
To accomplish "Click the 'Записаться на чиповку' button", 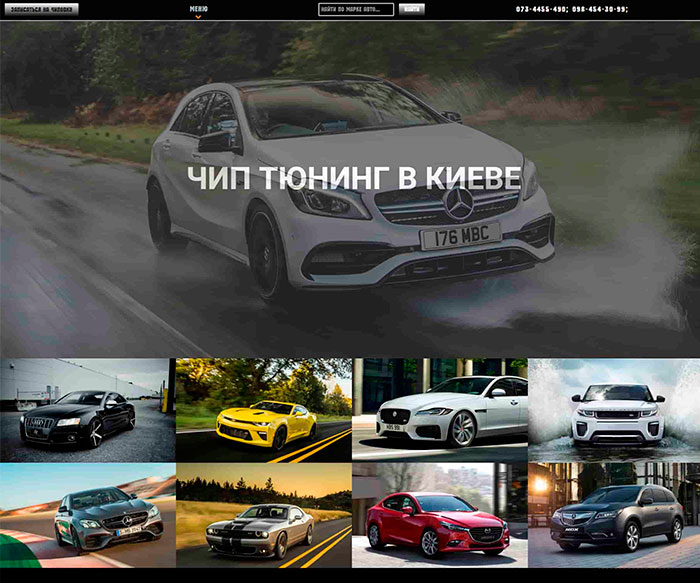I will click(42, 9).
